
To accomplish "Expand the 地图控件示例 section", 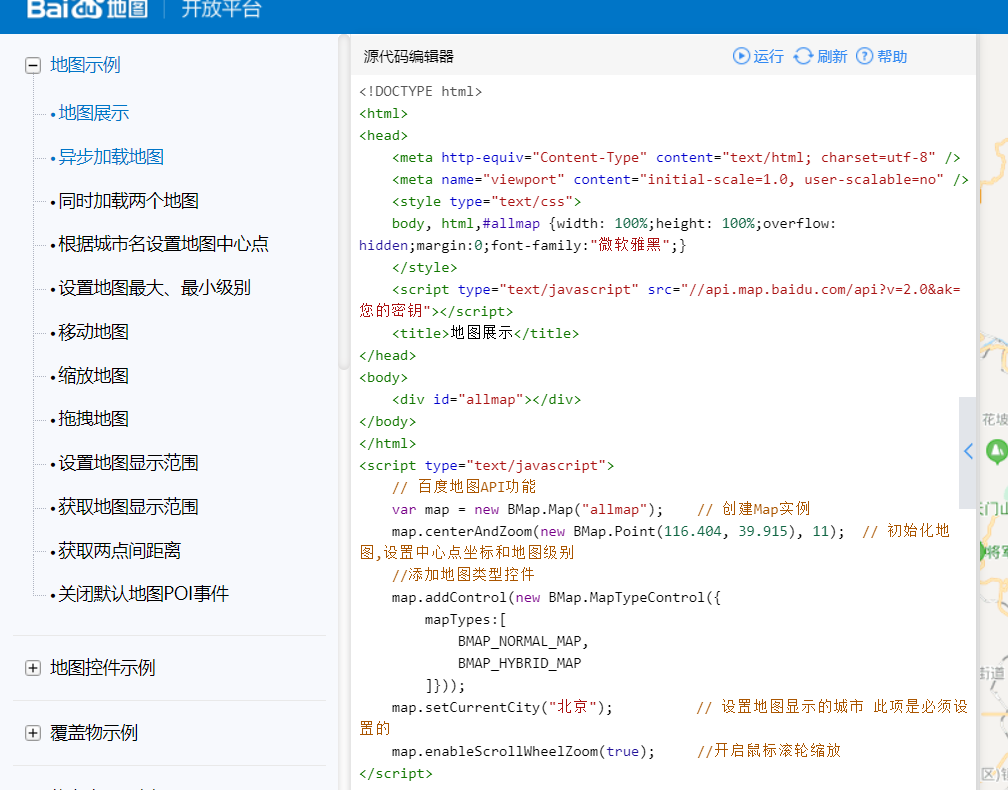I will click(x=33, y=668).
